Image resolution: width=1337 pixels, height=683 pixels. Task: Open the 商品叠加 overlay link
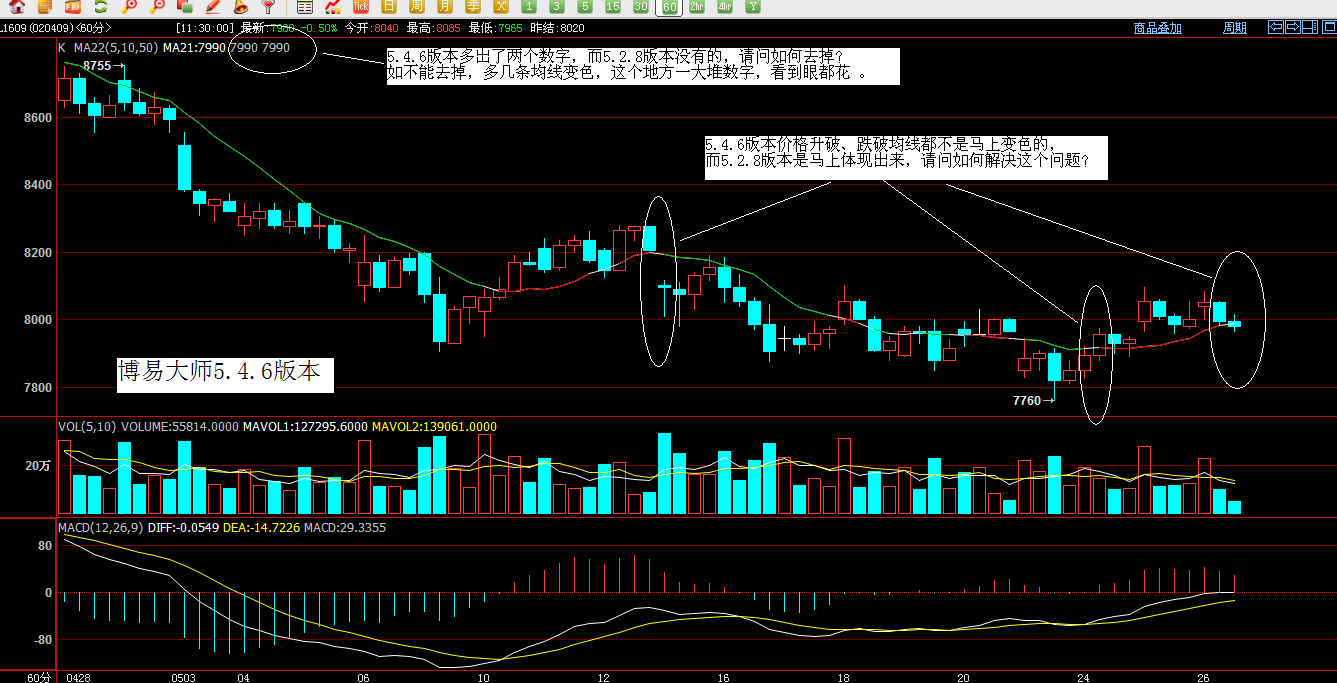[x=1157, y=28]
